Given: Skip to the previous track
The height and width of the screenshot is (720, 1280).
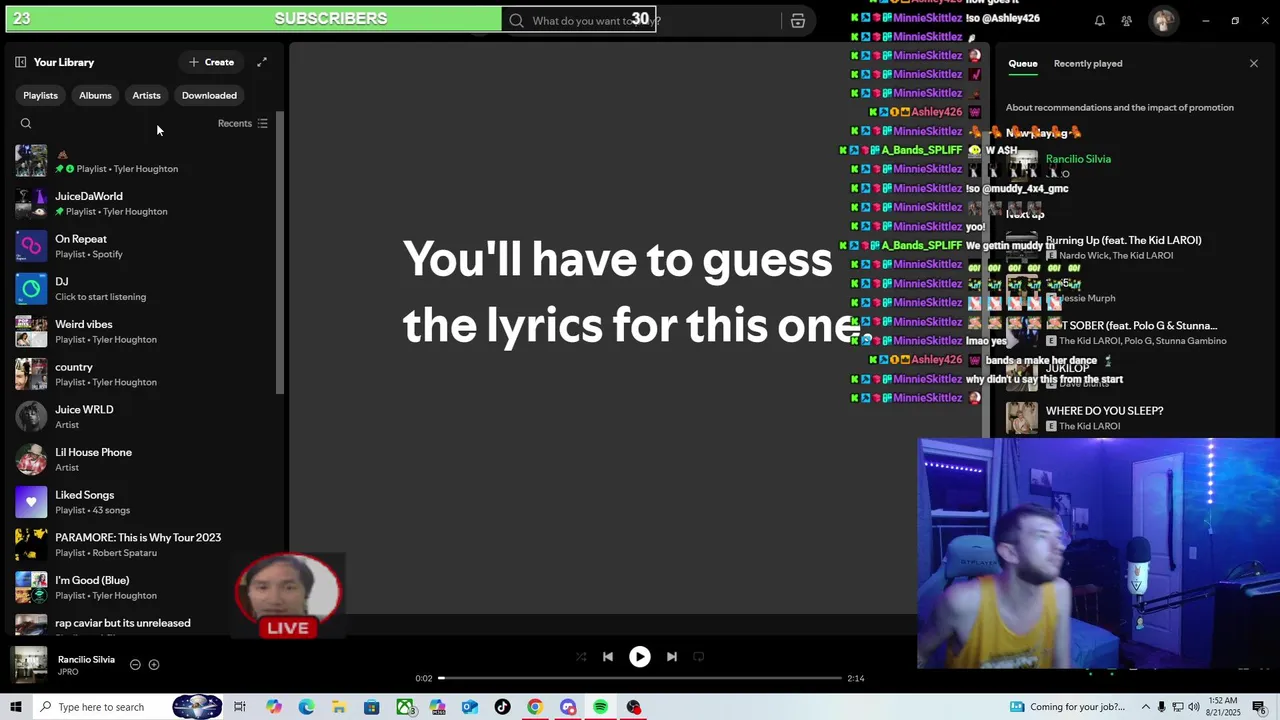Looking at the screenshot, I should (x=607, y=657).
